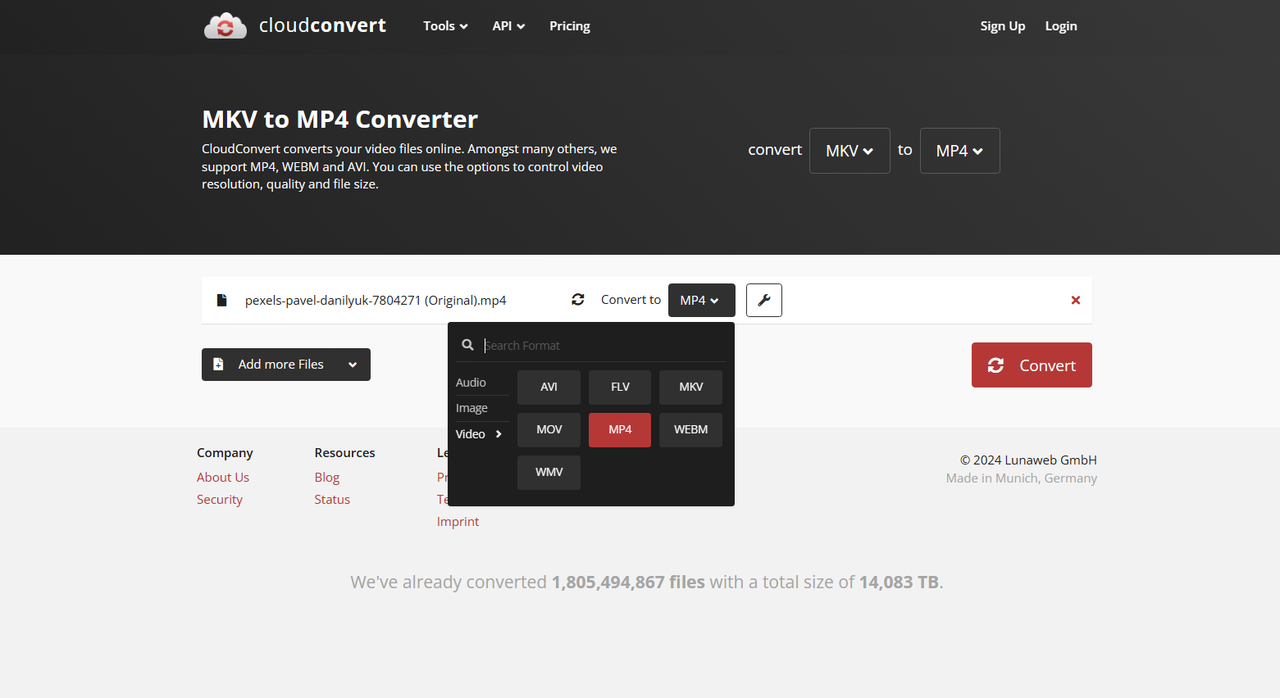This screenshot has height=698, width=1280.
Task: Go to the Pricing page
Action: pos(570,26)
